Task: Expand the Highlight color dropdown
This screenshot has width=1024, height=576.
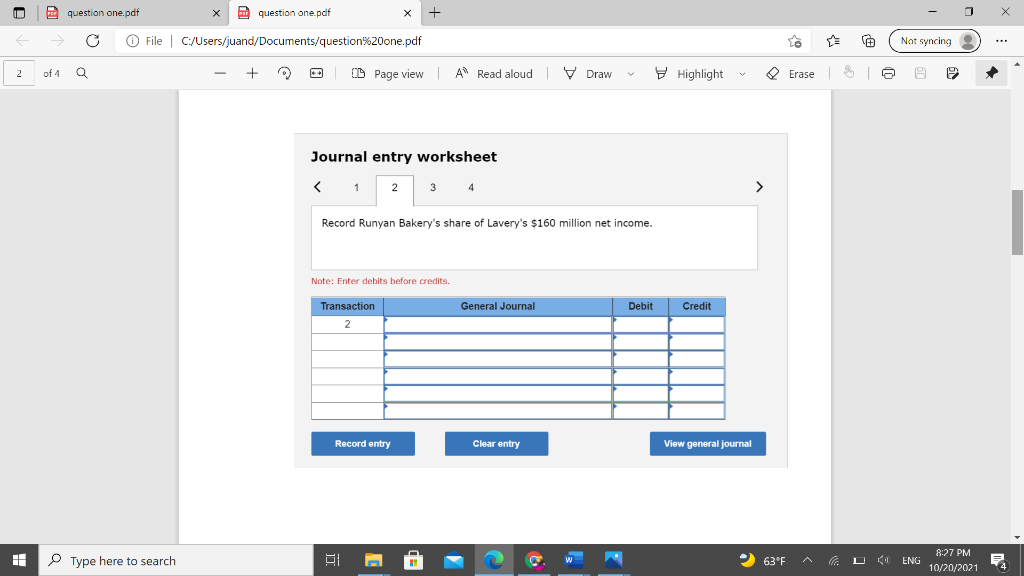Action: tap(743, 74)
